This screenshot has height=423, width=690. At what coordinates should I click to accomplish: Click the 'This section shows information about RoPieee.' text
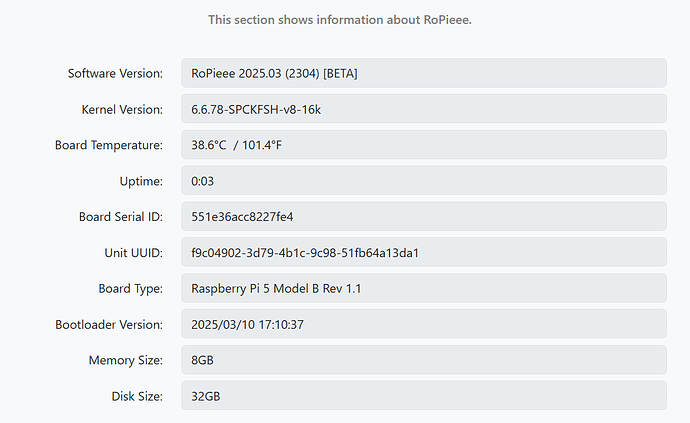click(x=340, y=20)
